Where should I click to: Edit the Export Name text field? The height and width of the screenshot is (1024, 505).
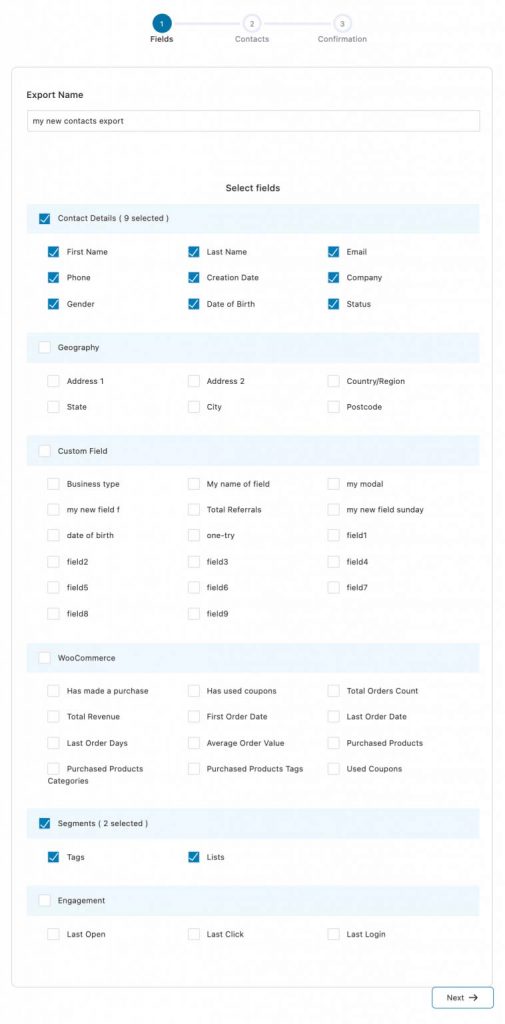[253, 121]
